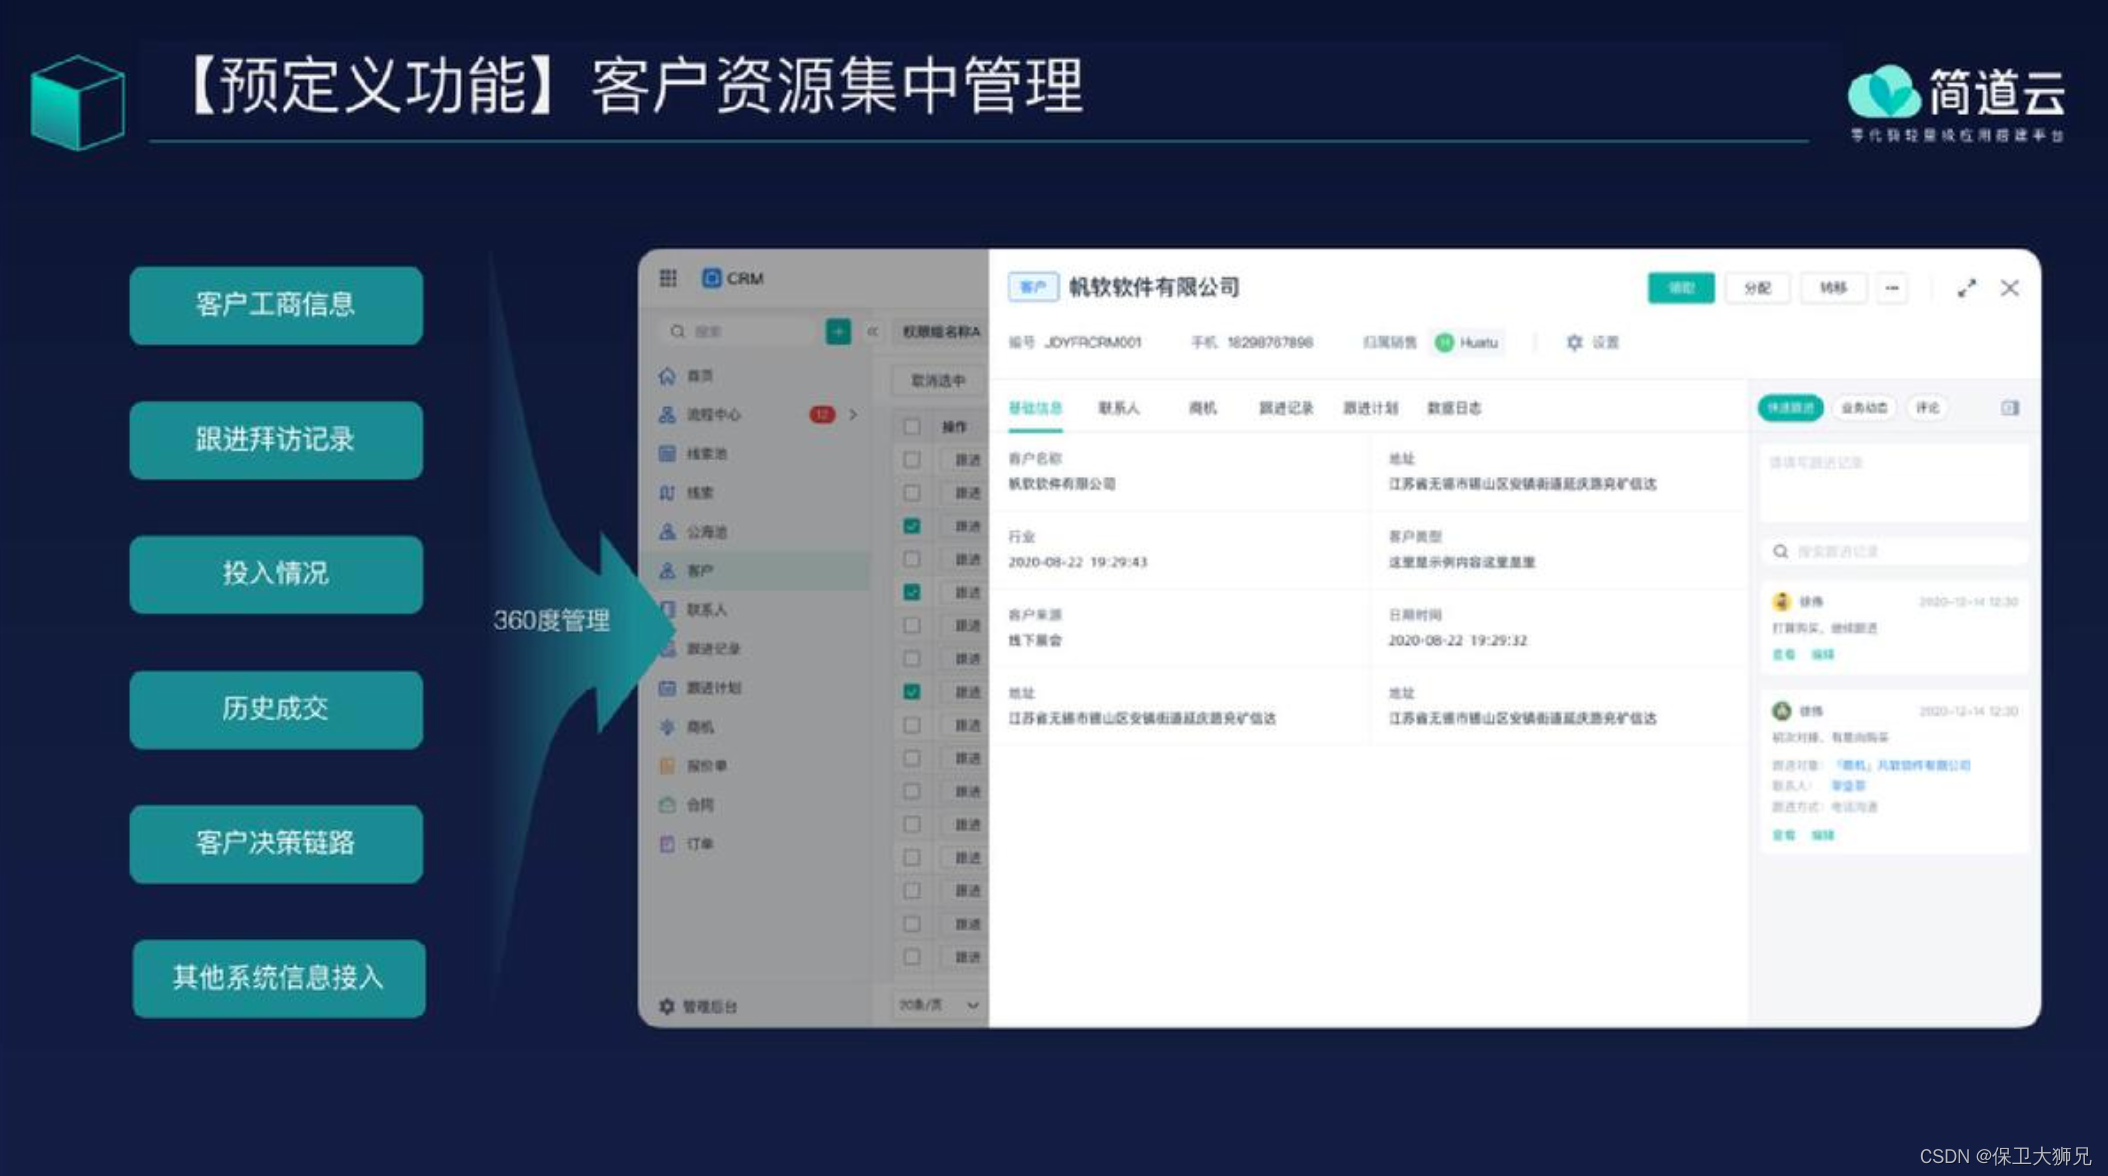Switch to the 跟进计划 tab in the detail panel
Screen dimensions: 2108x1176
tap(1370, 408)
